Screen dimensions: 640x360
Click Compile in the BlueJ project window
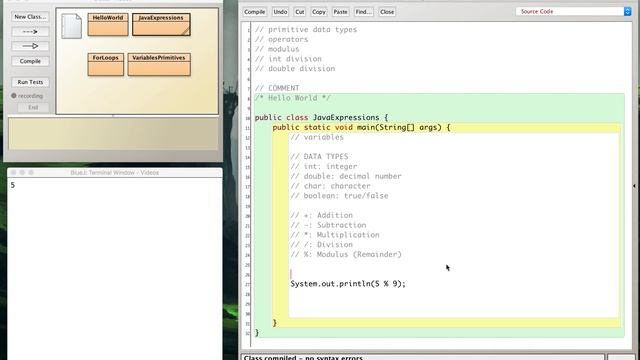point(30,61)
